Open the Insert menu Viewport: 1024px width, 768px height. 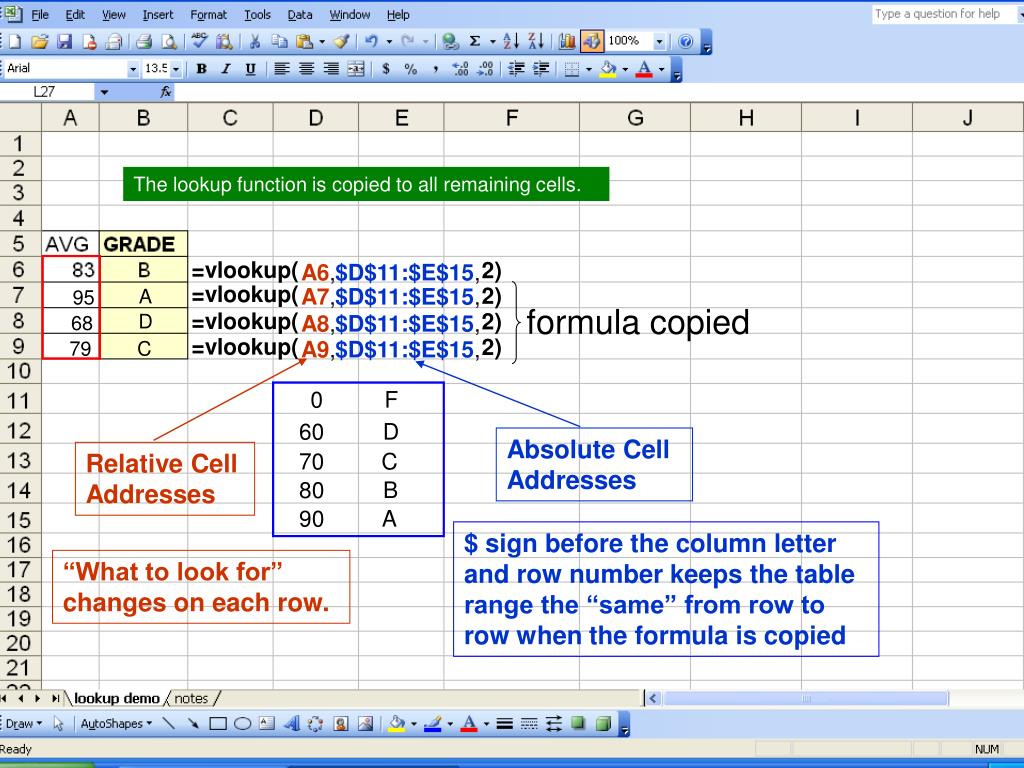158,14
